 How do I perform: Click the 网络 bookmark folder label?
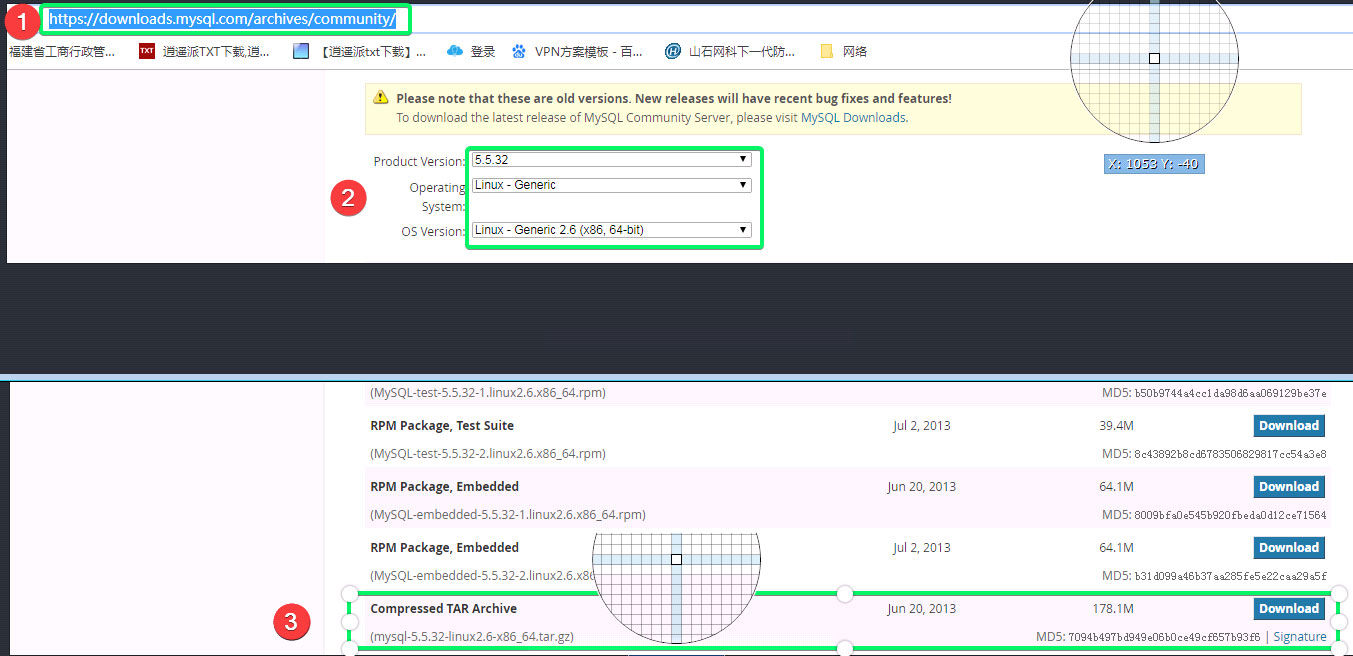coord(855,51)
